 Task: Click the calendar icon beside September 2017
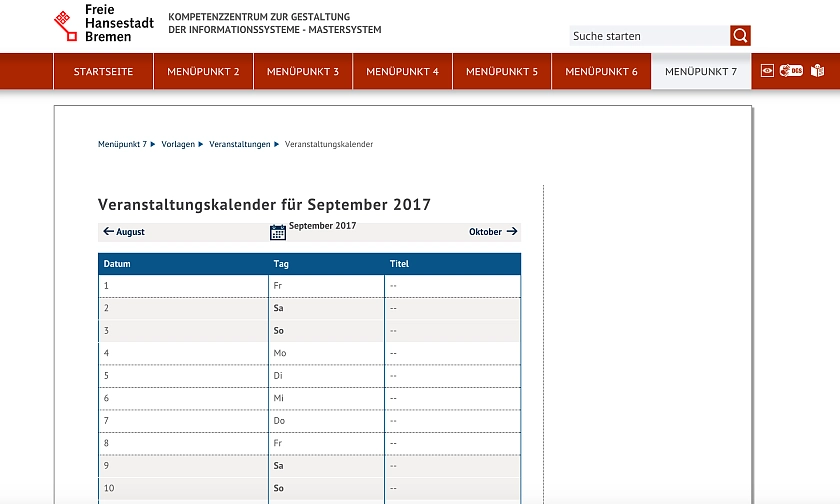pos(278,232)
